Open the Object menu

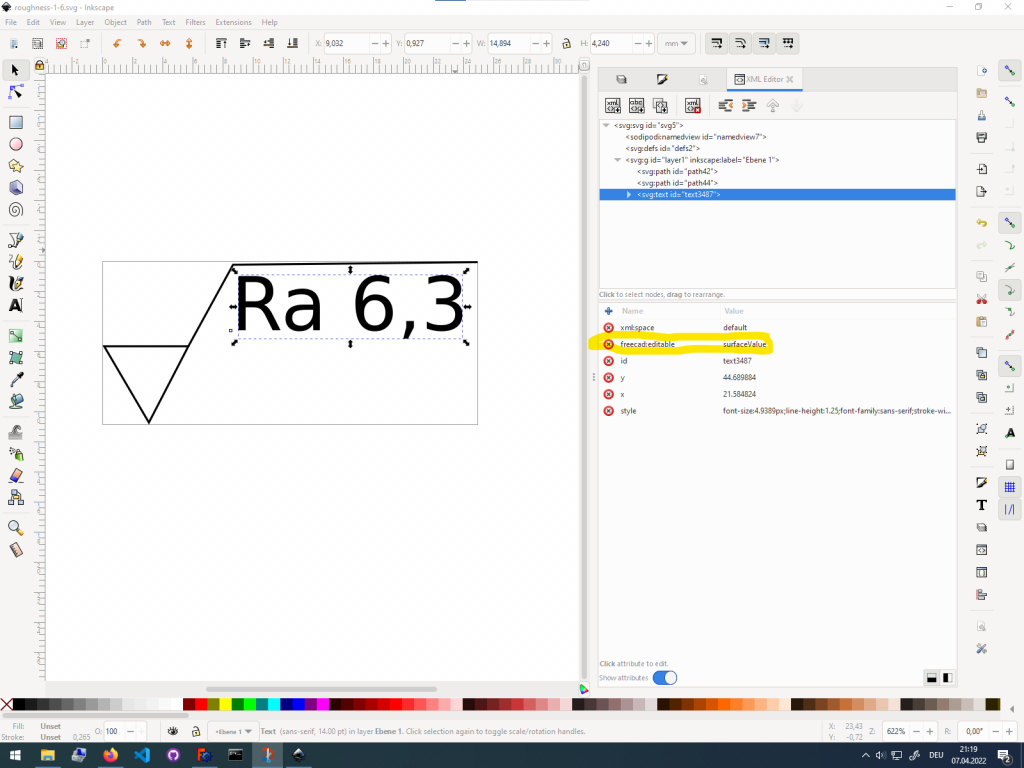point(116,22)
